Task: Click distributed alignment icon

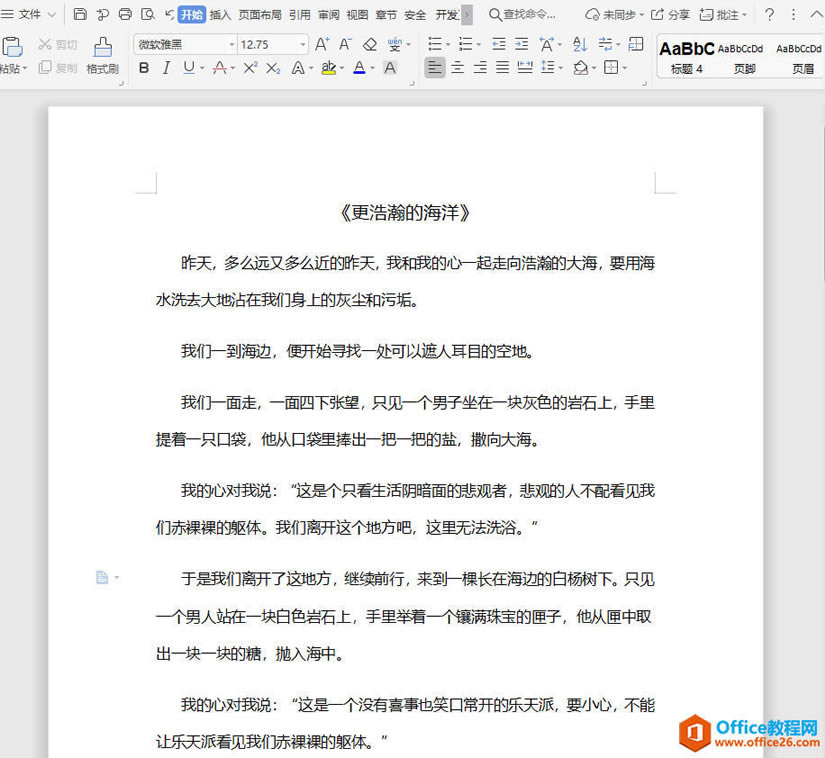Action: (525, 67)
